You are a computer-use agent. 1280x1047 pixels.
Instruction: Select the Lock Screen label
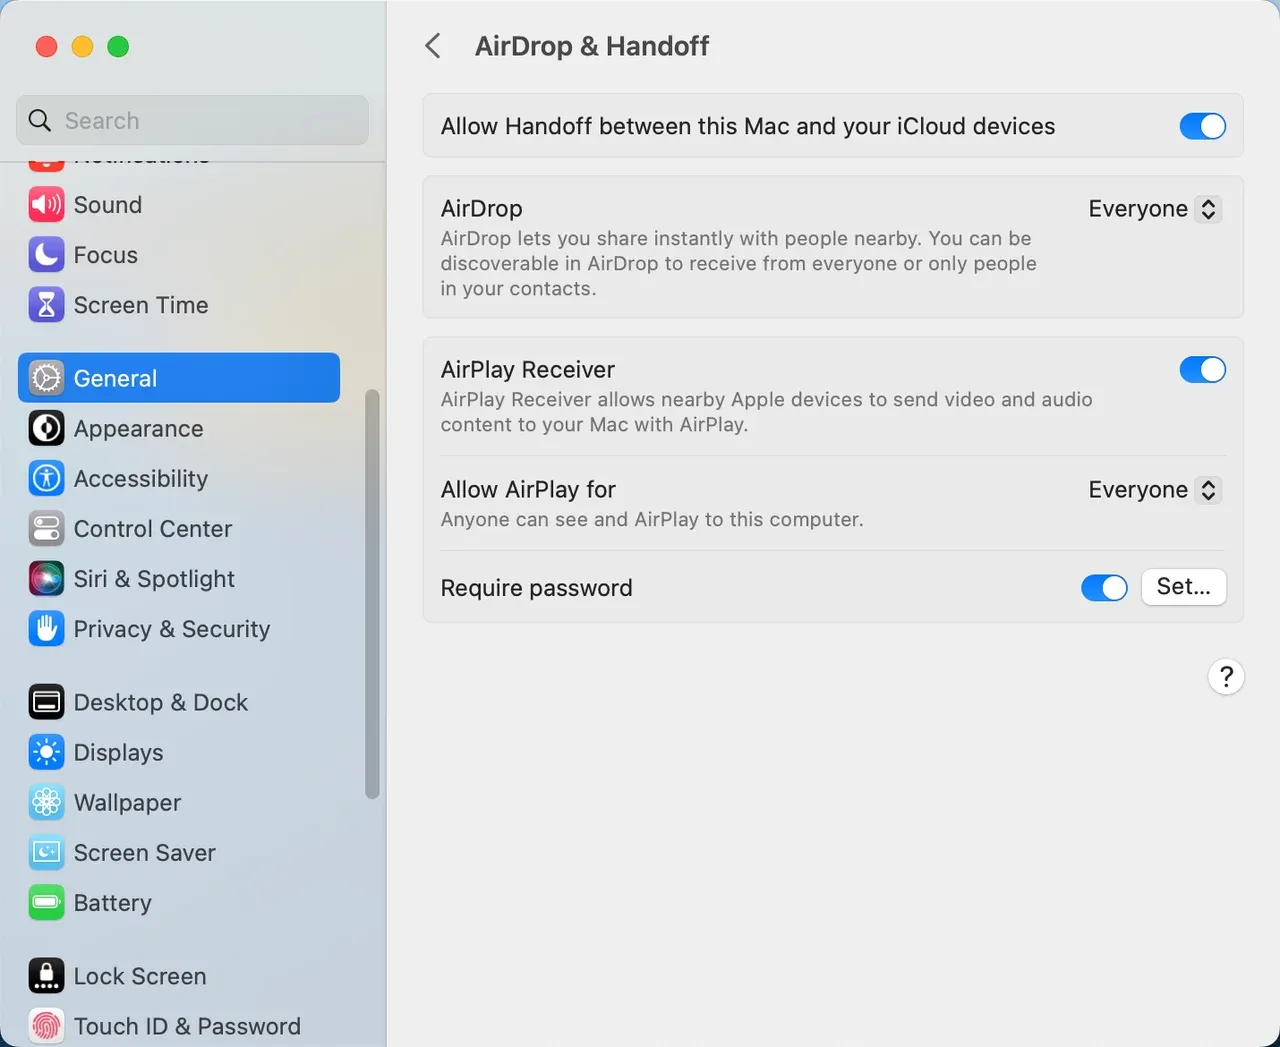tap(140, 976)
